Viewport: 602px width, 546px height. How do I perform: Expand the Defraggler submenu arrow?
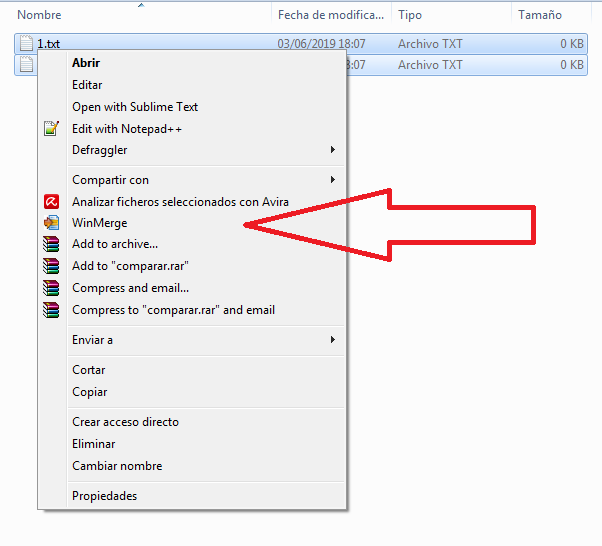tap(333, 150)
